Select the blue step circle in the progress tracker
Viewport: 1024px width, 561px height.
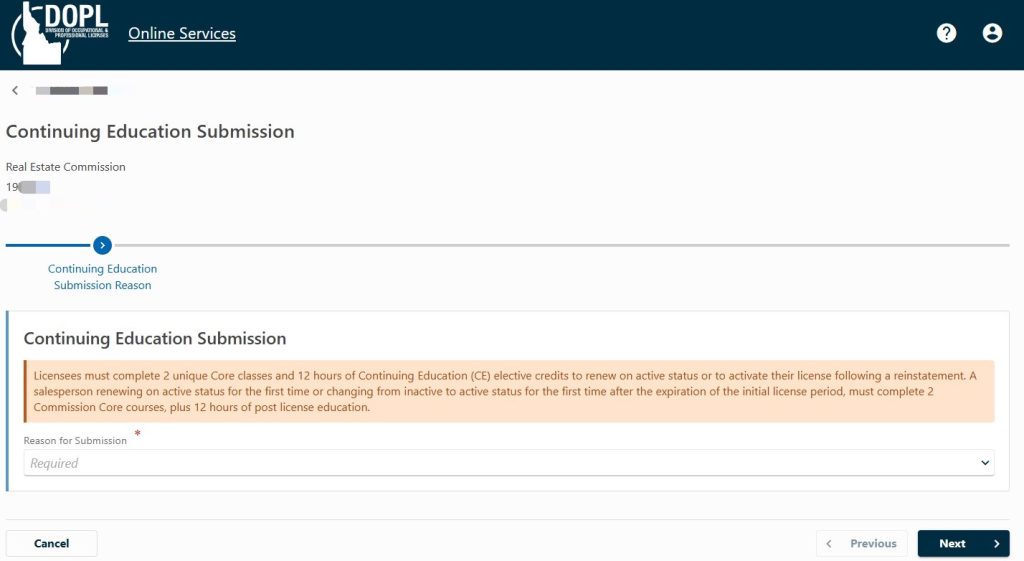click(103, 246)
